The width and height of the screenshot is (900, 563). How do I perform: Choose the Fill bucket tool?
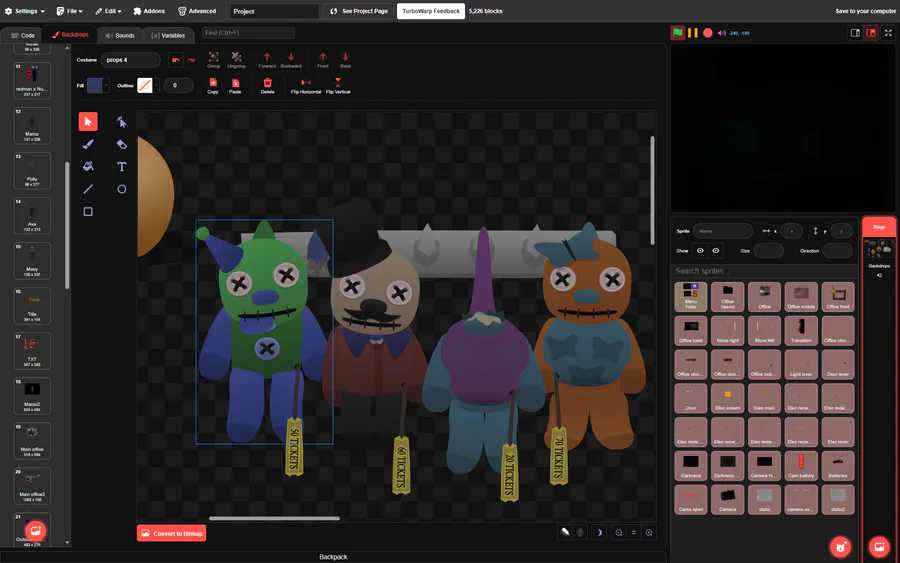tap(88, 167)
